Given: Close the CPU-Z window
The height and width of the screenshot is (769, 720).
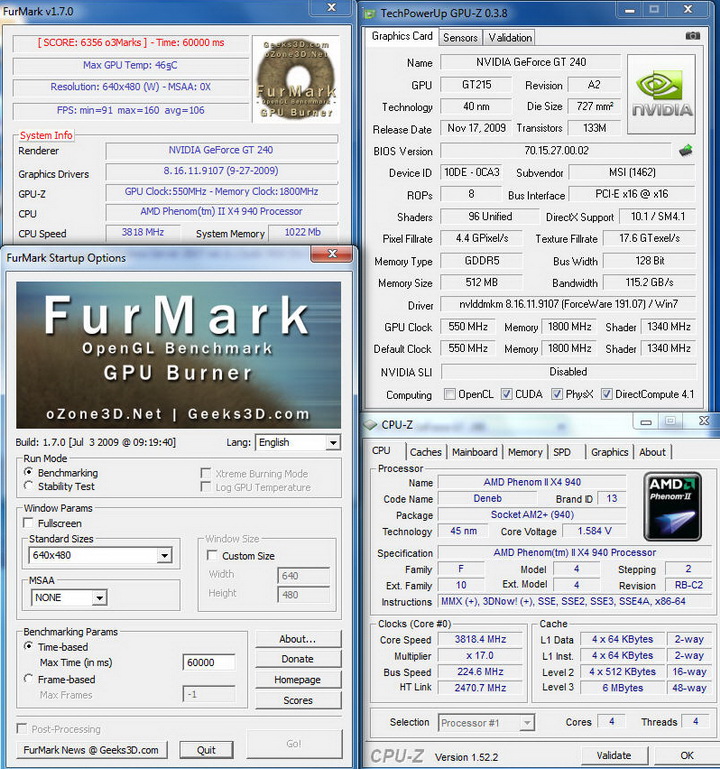Looking at the screenshot, I should pyautogui.click(x=704, y=421).
